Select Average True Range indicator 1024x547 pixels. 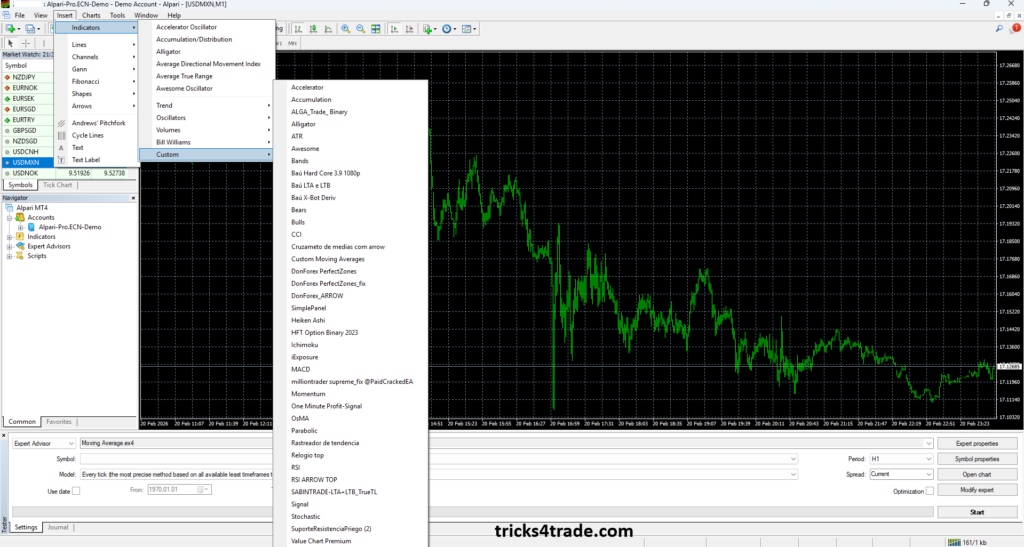coord(184,76)
